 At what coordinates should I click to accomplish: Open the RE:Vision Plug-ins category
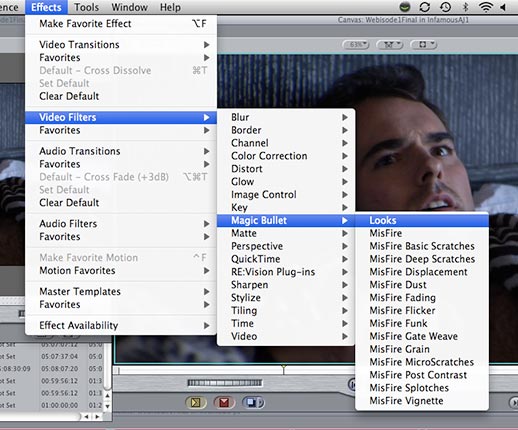point(286,272)
